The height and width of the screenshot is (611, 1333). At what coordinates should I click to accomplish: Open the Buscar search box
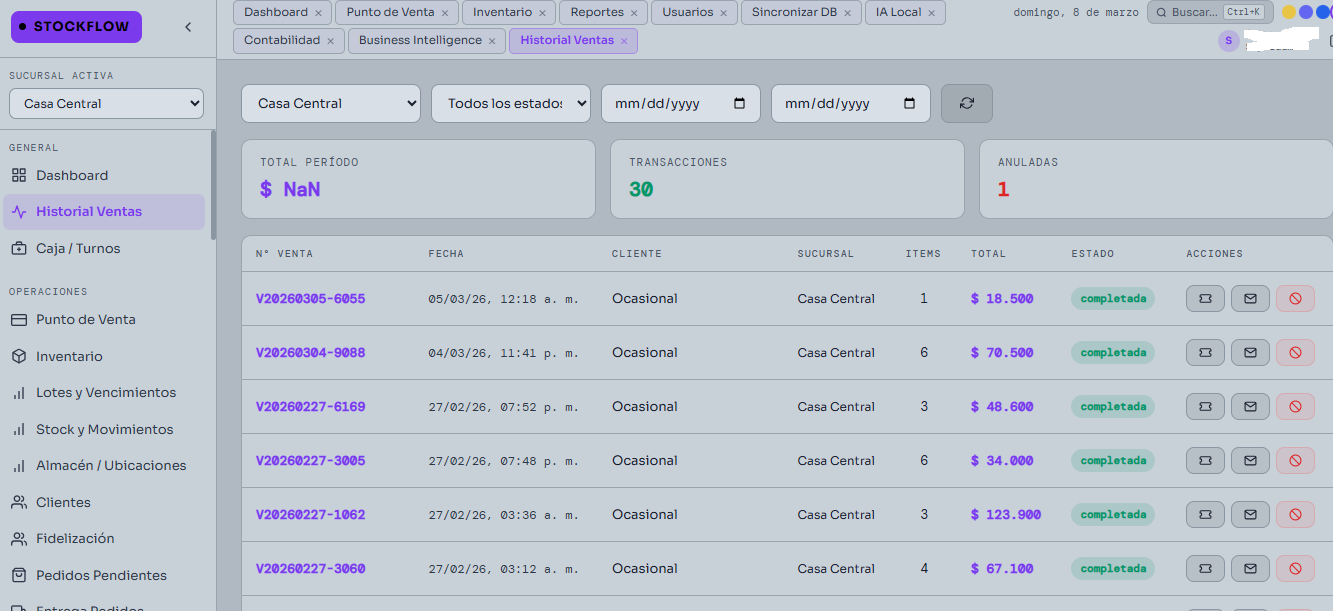(1209, 12)
